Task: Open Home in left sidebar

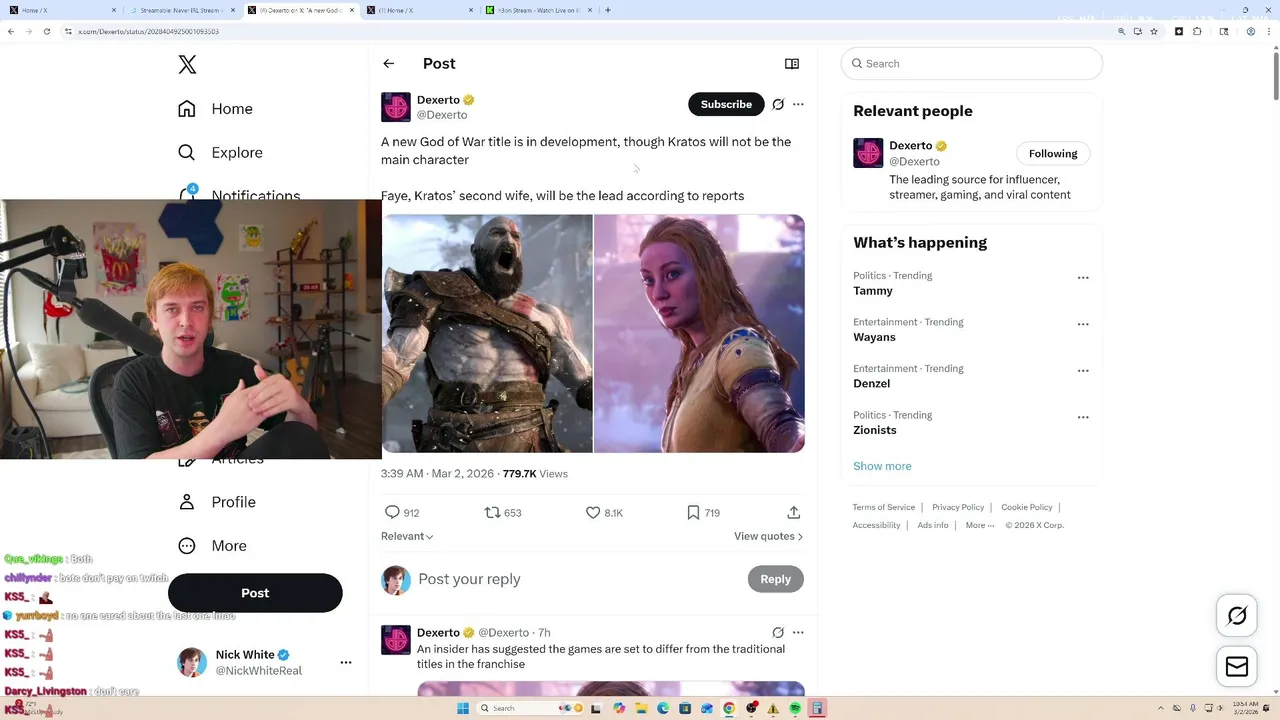Action: (215, 109)
